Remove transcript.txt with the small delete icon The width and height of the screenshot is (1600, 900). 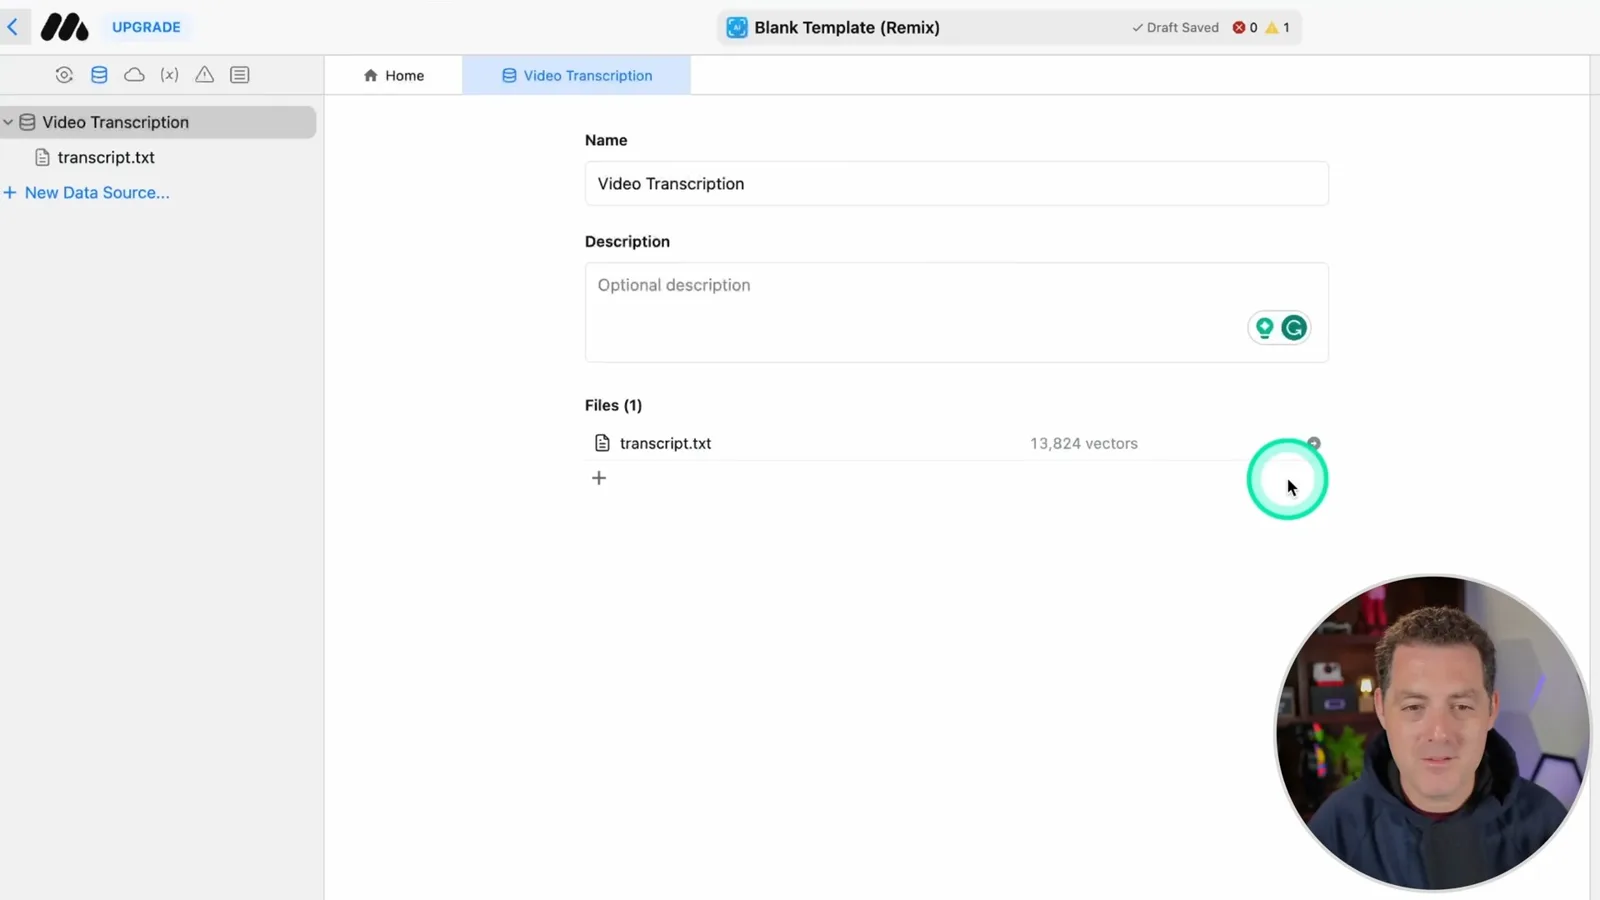click(1314, 443)
